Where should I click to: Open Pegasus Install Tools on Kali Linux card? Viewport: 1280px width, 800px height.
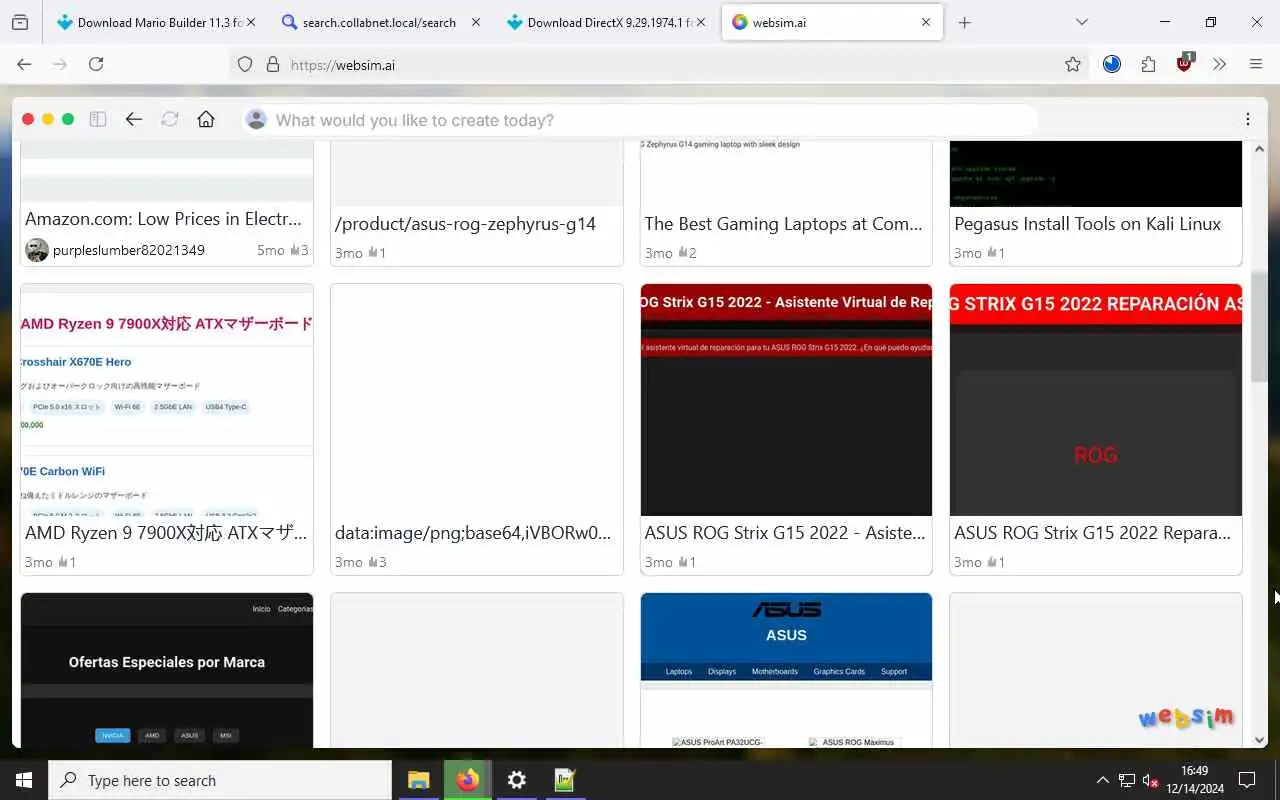pyautogui.click(x=1087, y=224)
